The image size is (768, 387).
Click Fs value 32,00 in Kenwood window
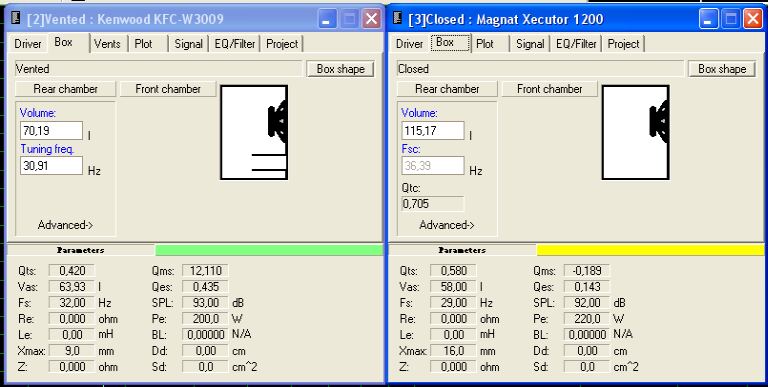point(72,303)
